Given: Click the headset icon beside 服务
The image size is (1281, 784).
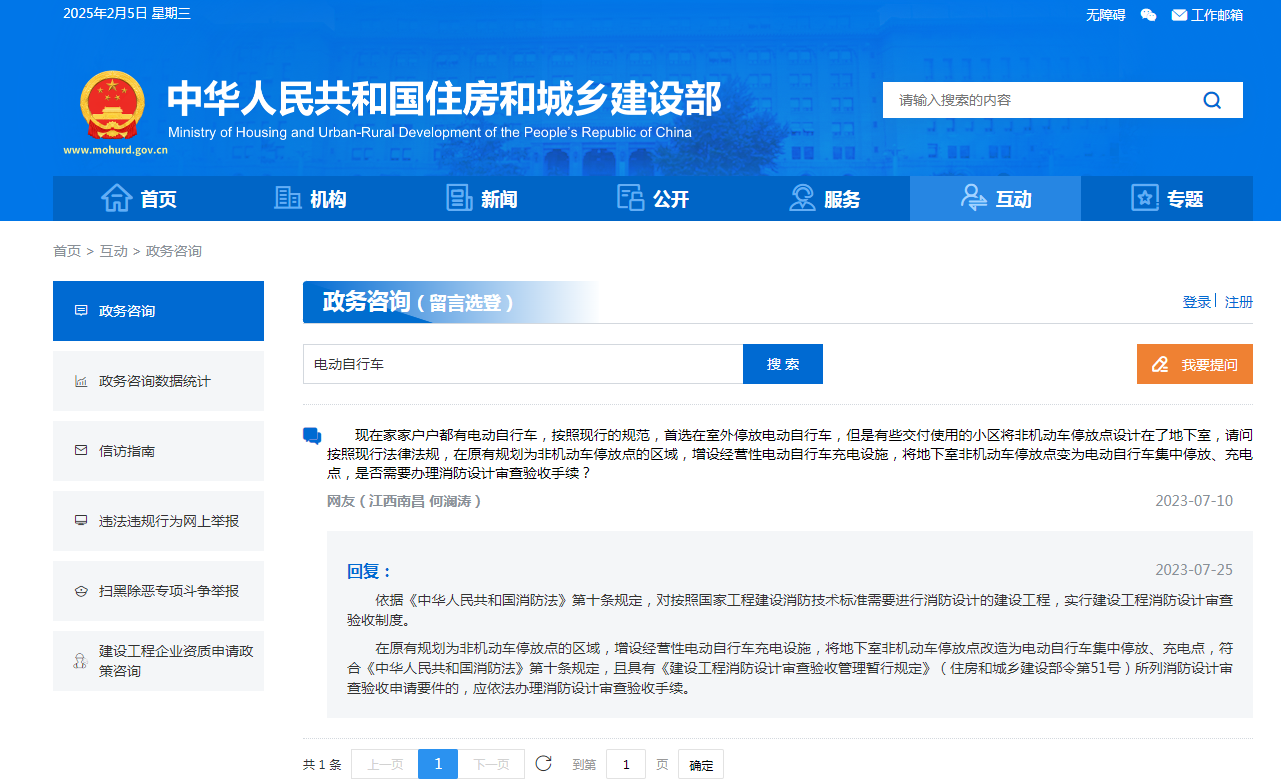Looking at the screenshot, I should (802, 198).
